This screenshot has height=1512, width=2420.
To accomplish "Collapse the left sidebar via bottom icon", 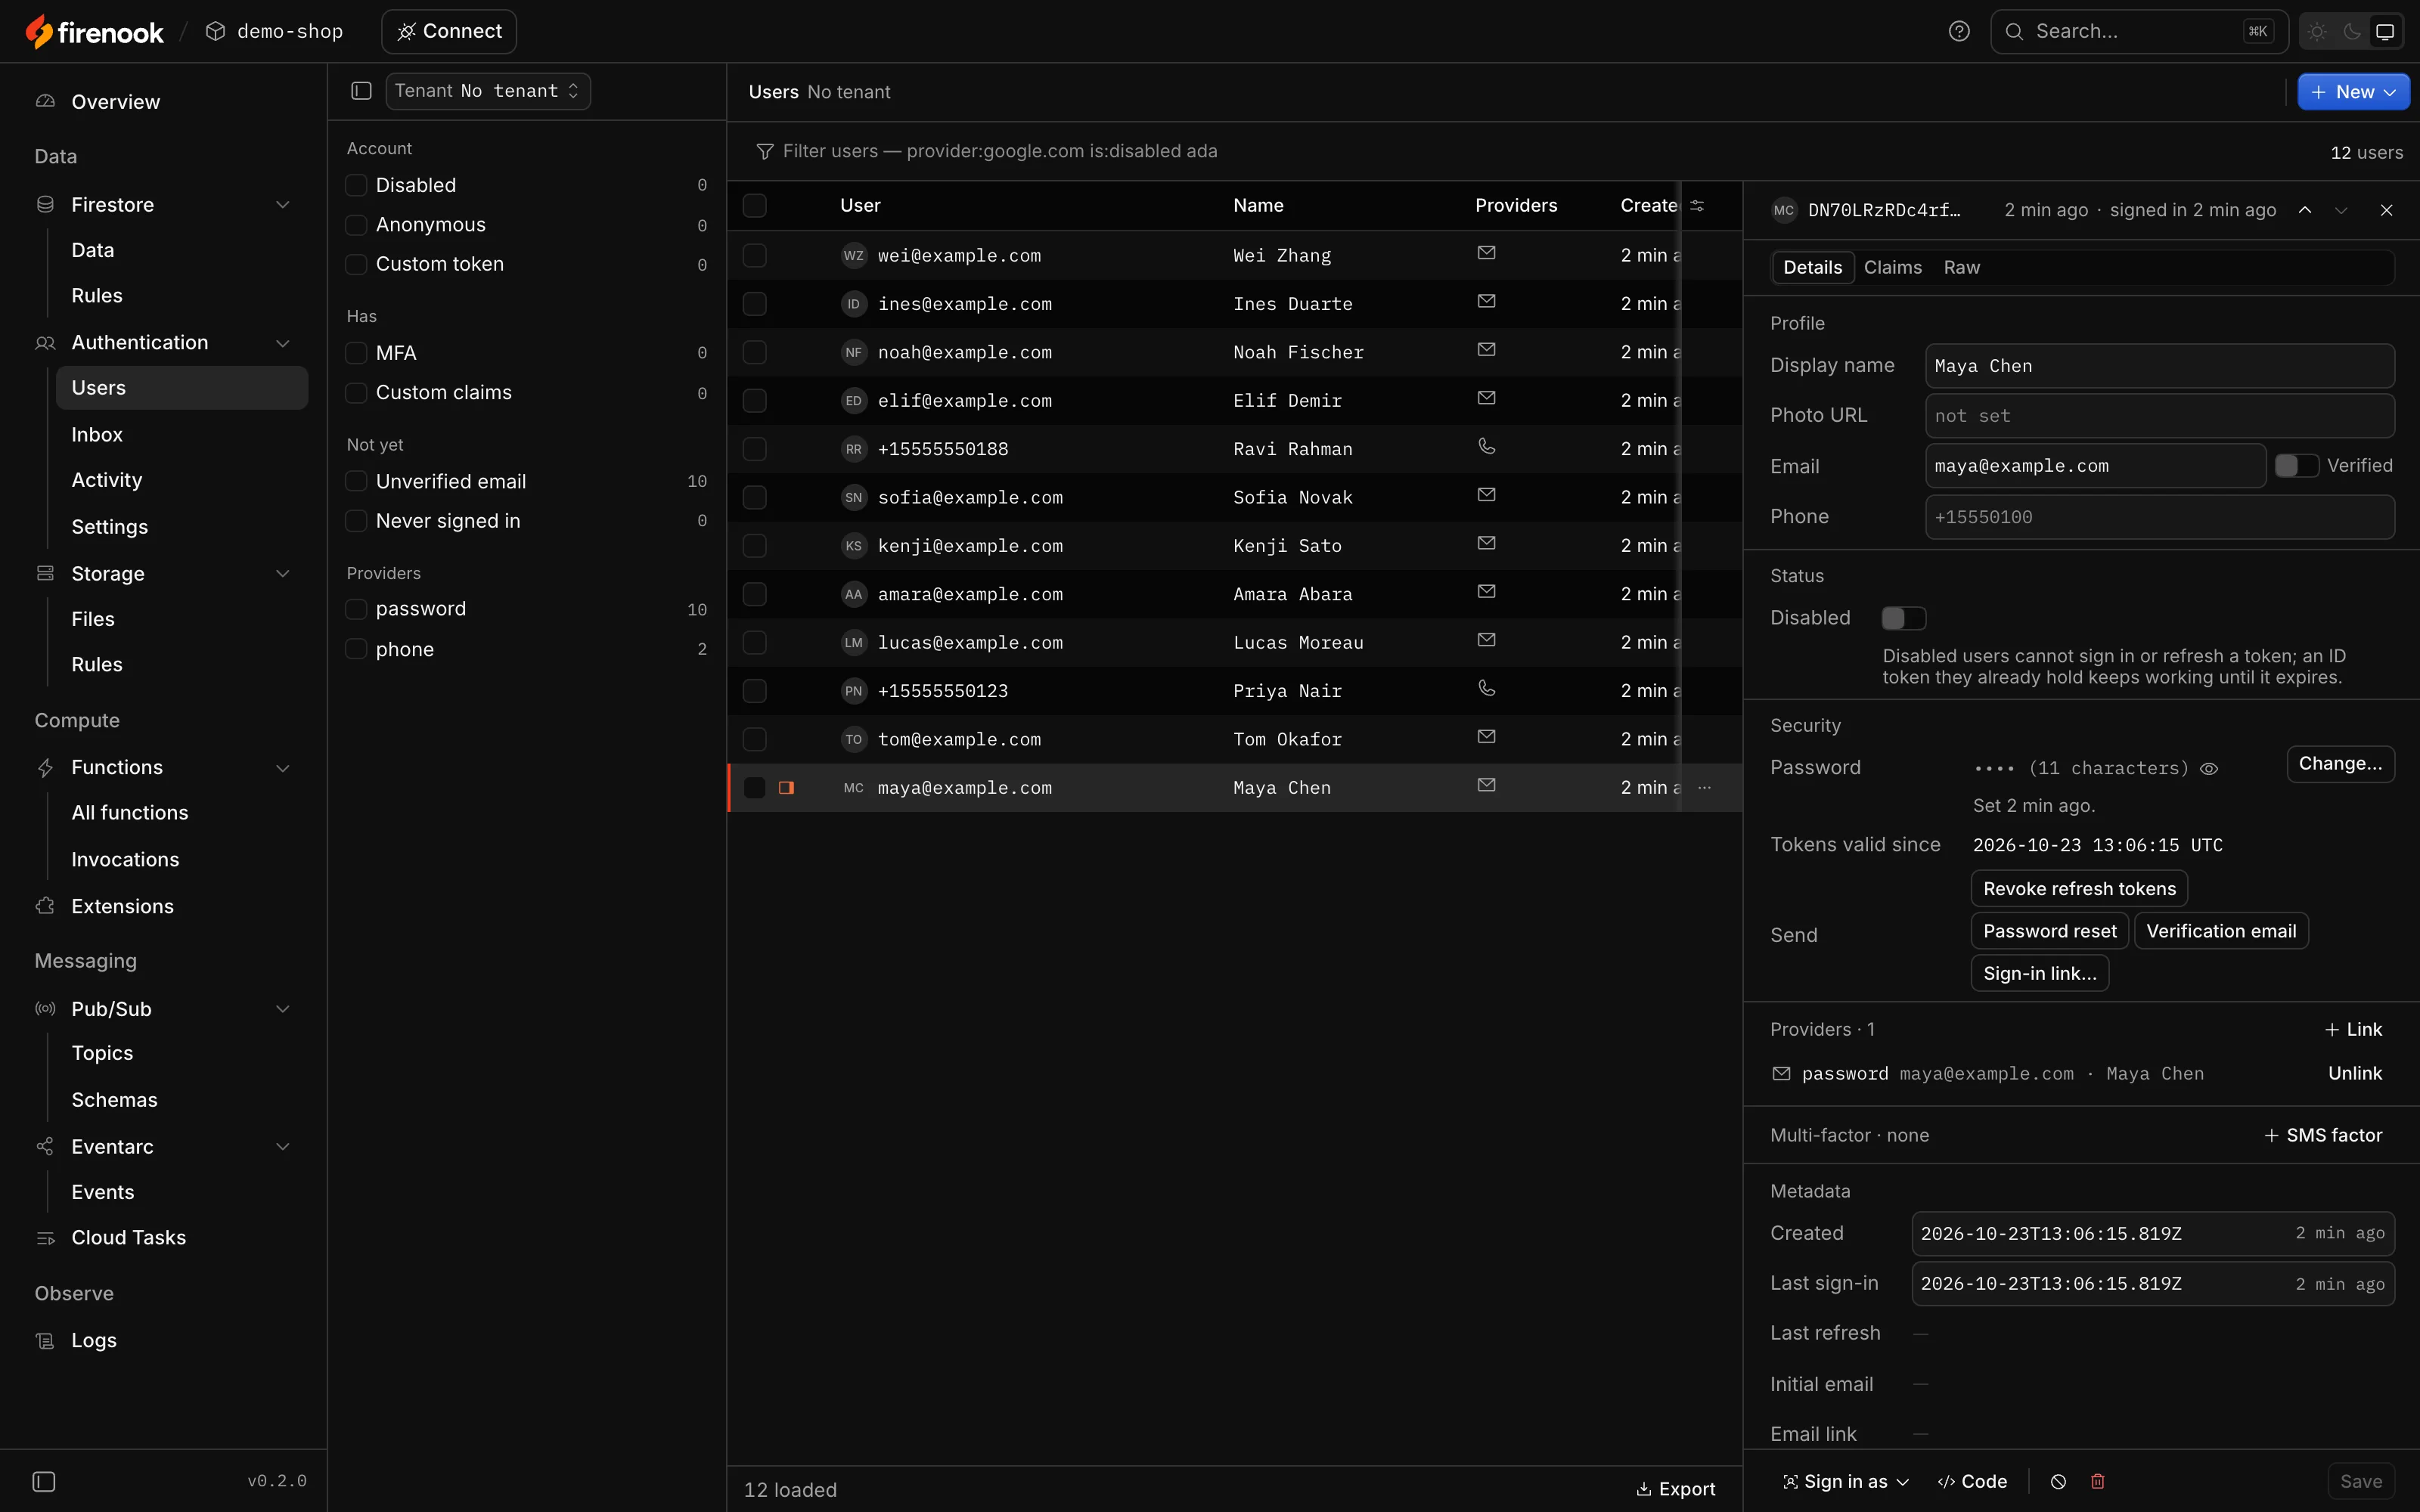I will [44, 1481].
